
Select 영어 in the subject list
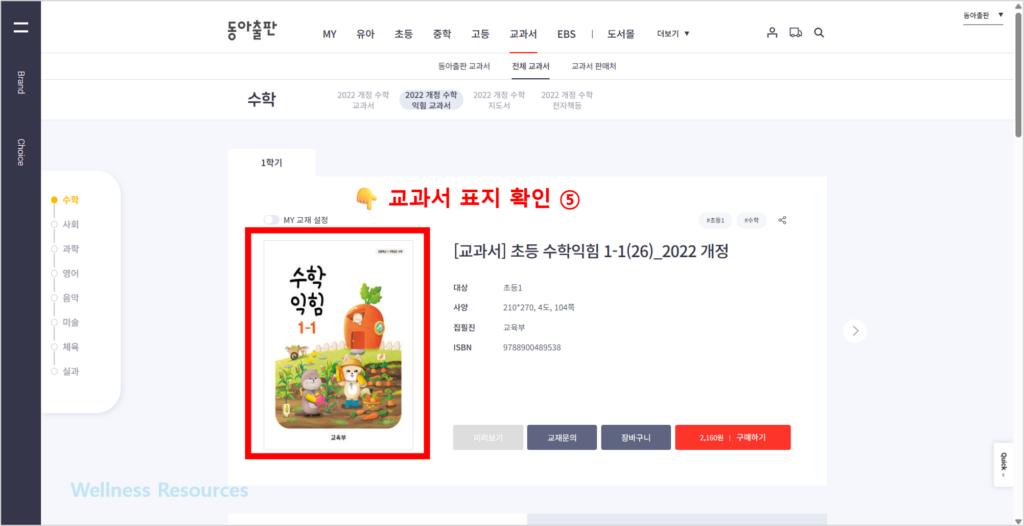pyautogui.click(x=71, y=273)
